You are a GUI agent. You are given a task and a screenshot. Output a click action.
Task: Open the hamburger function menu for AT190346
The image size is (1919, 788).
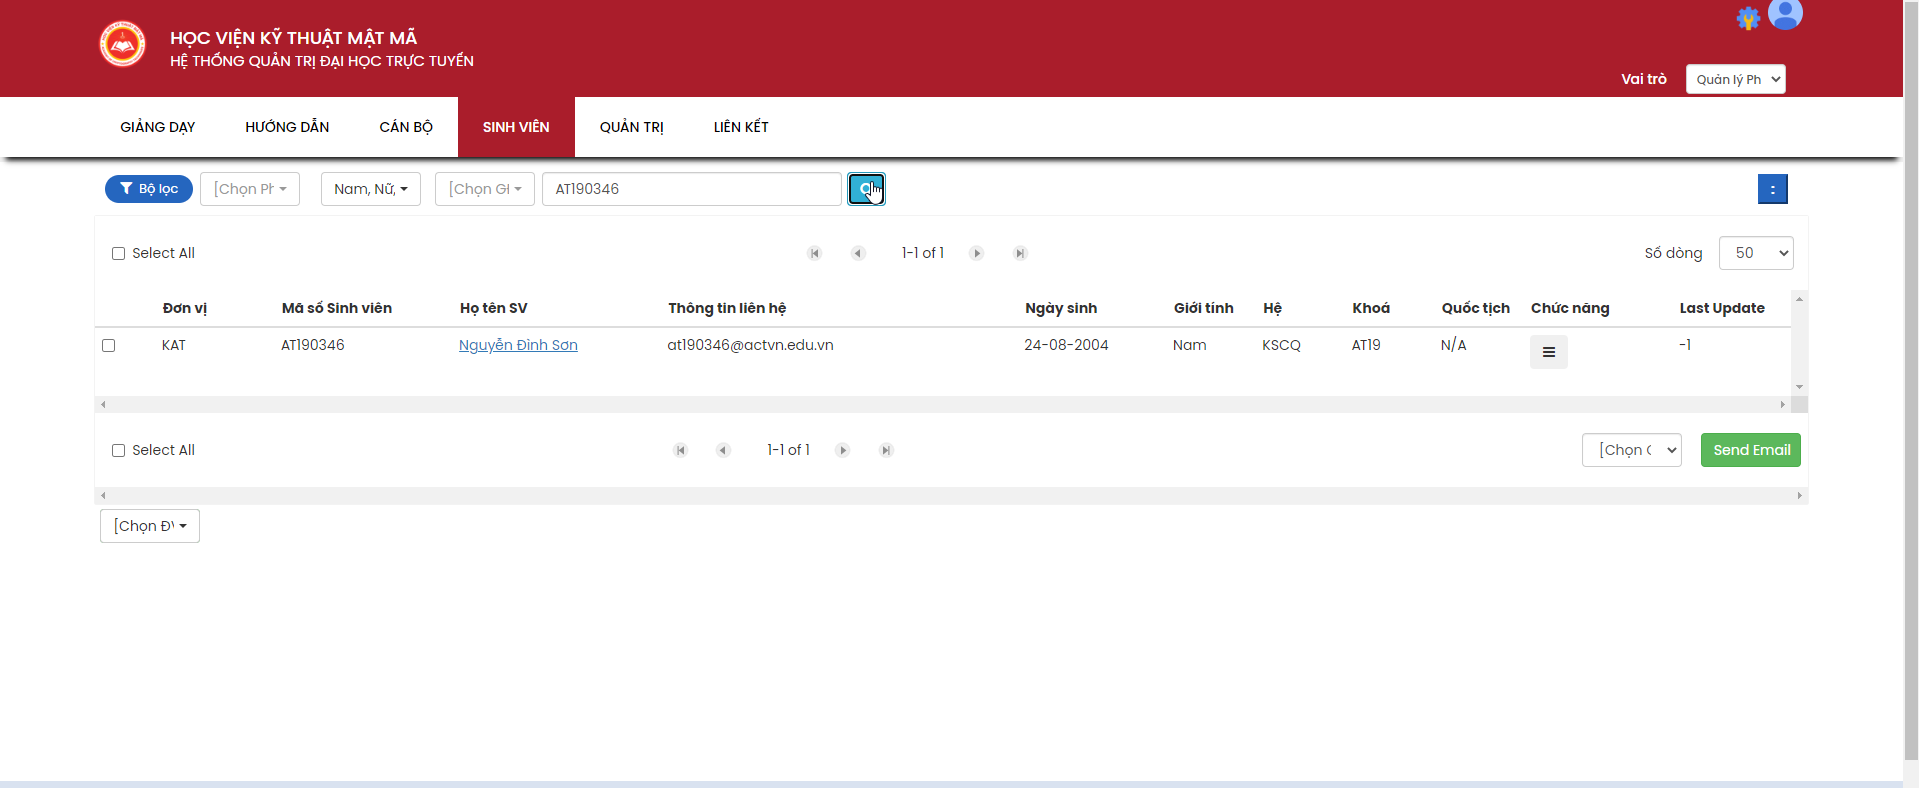click(1549, 352)
